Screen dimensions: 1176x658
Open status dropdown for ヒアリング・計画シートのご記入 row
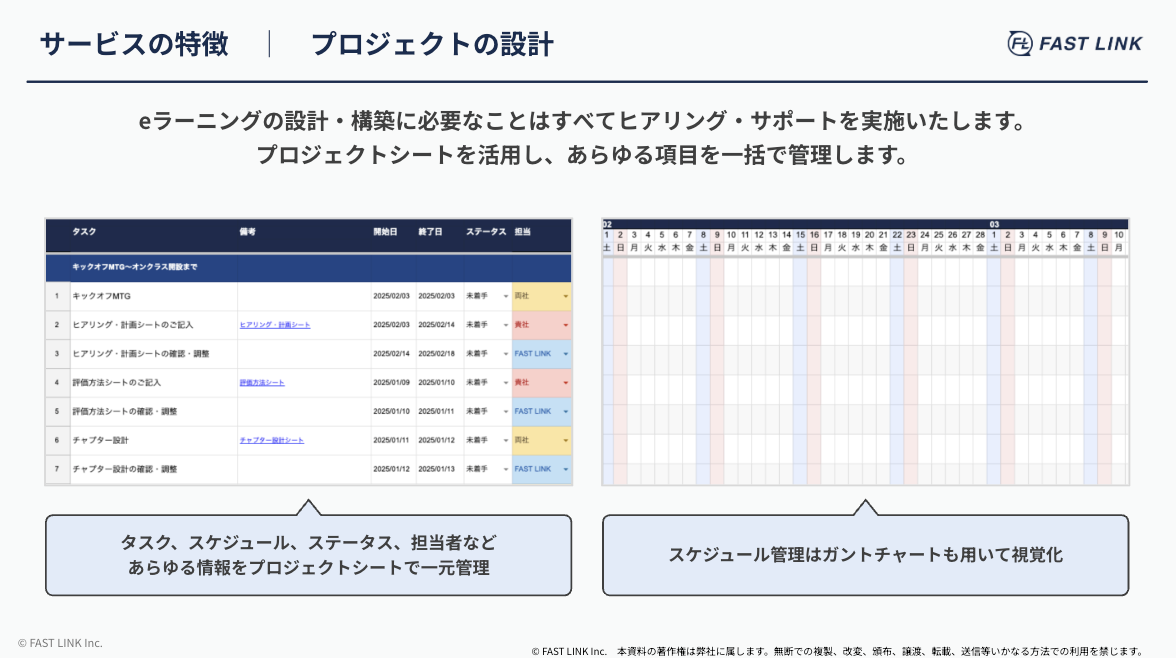(x=506, y=325)
